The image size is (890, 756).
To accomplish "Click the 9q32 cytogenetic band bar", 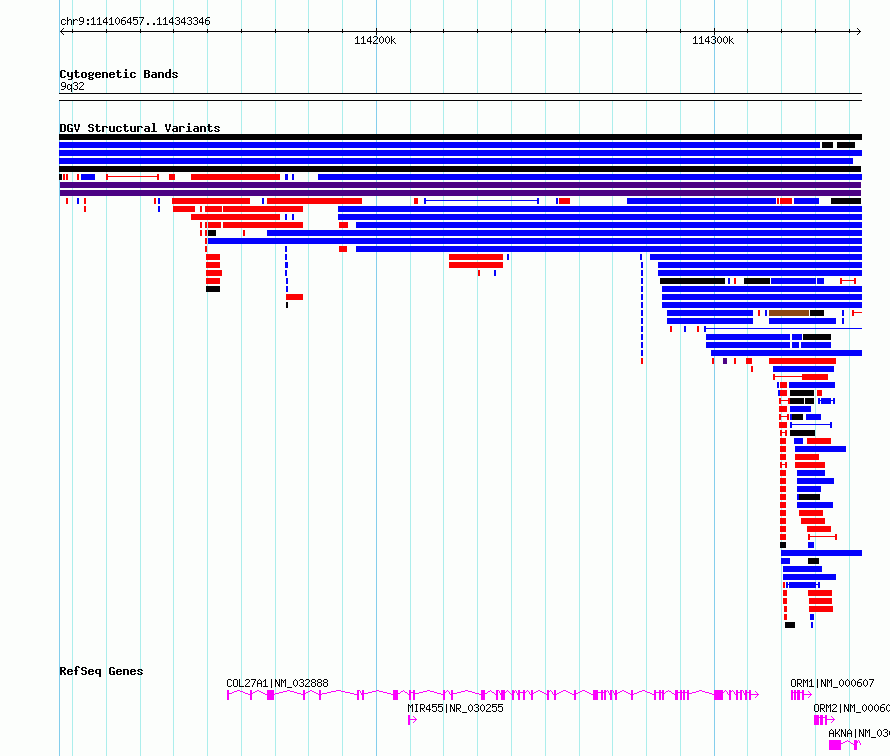I will click(460, 97).
